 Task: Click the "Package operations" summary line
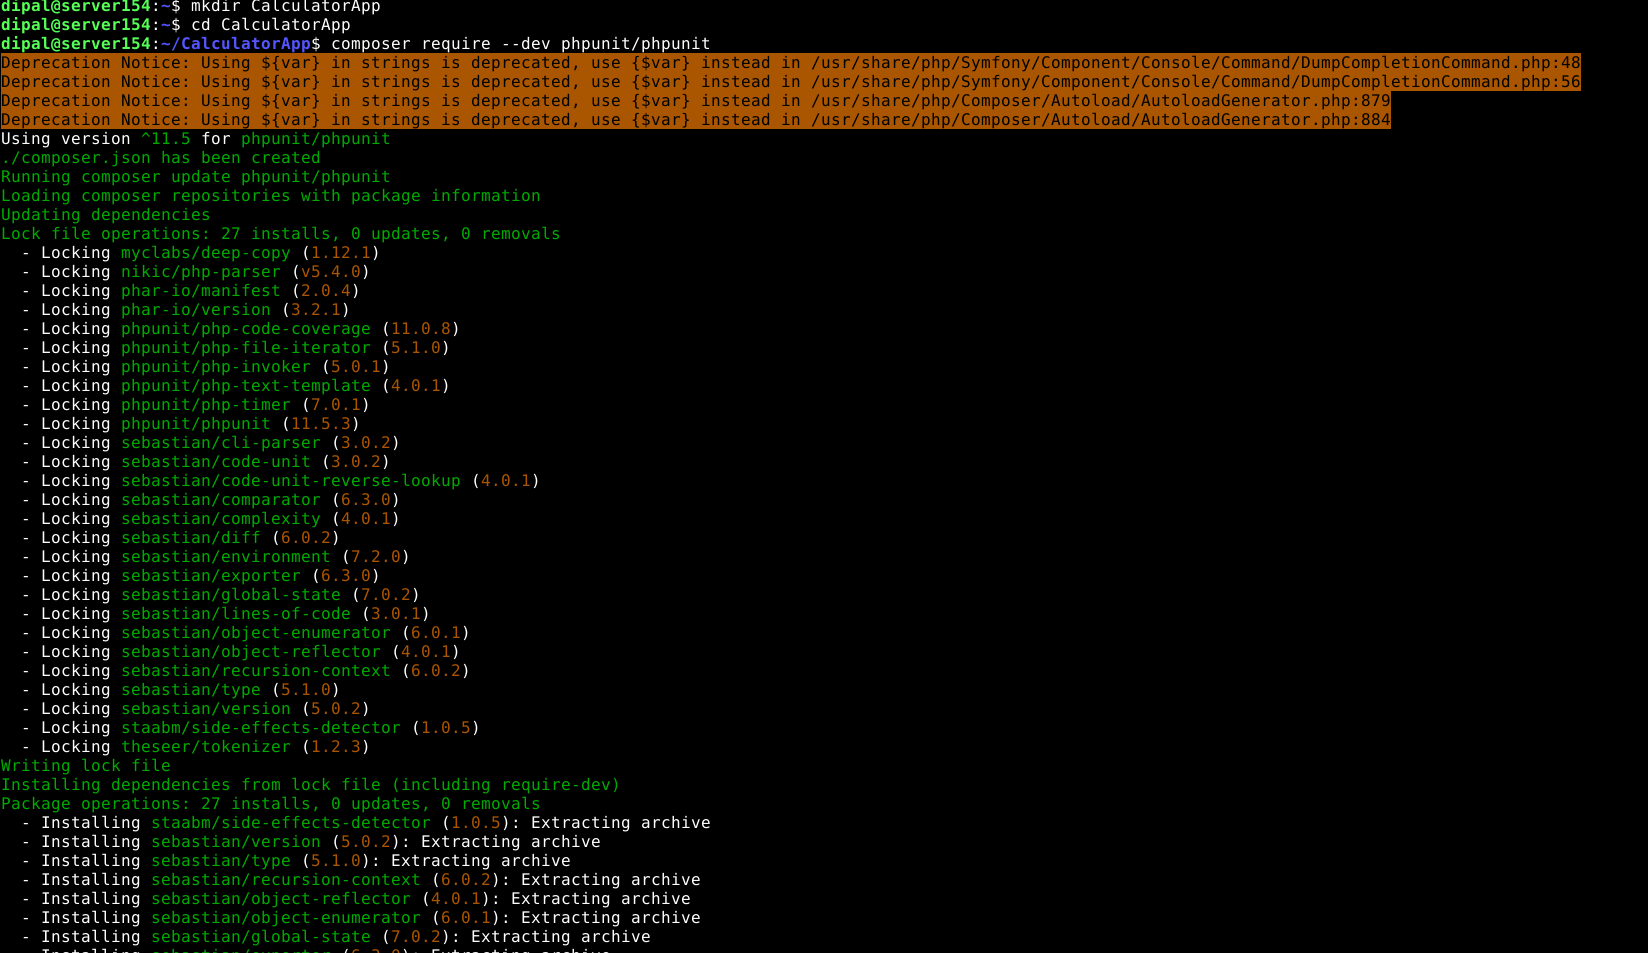pyautogui.click(x=270, y=804)
